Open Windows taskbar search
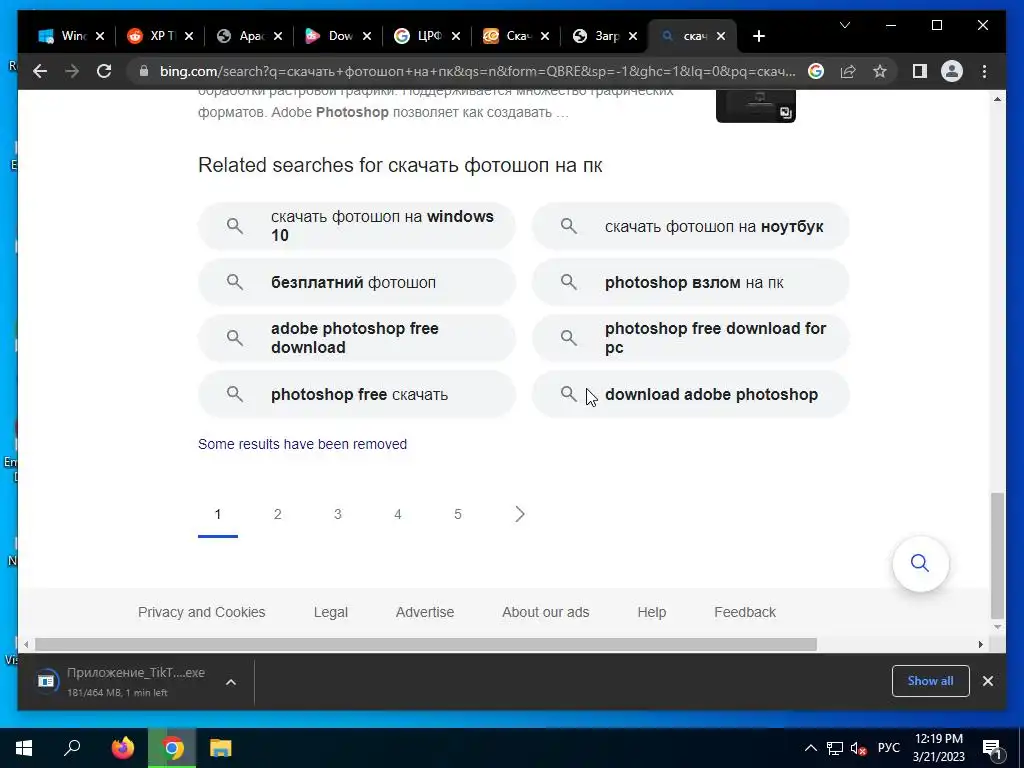The height and width of the screenshot is (768, 1024). tap(72, 748)
